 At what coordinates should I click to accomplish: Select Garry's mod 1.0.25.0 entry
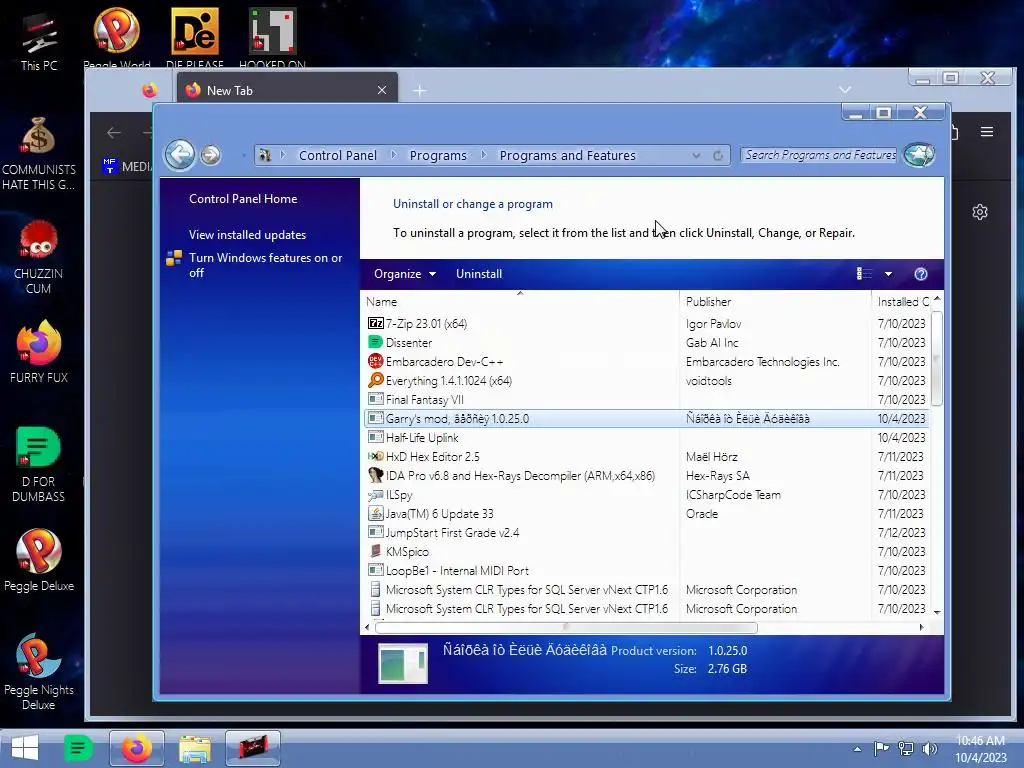(647, 419)
